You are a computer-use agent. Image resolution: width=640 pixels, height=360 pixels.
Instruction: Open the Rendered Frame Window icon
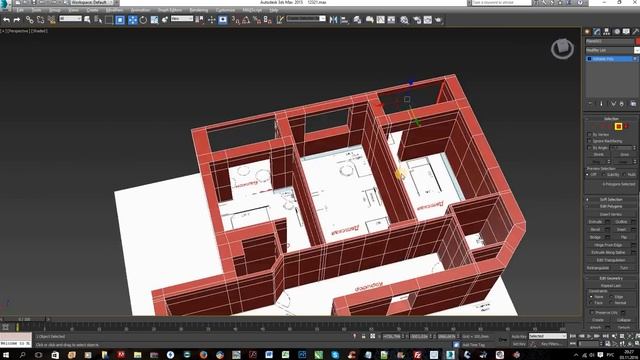pos(427,20)
